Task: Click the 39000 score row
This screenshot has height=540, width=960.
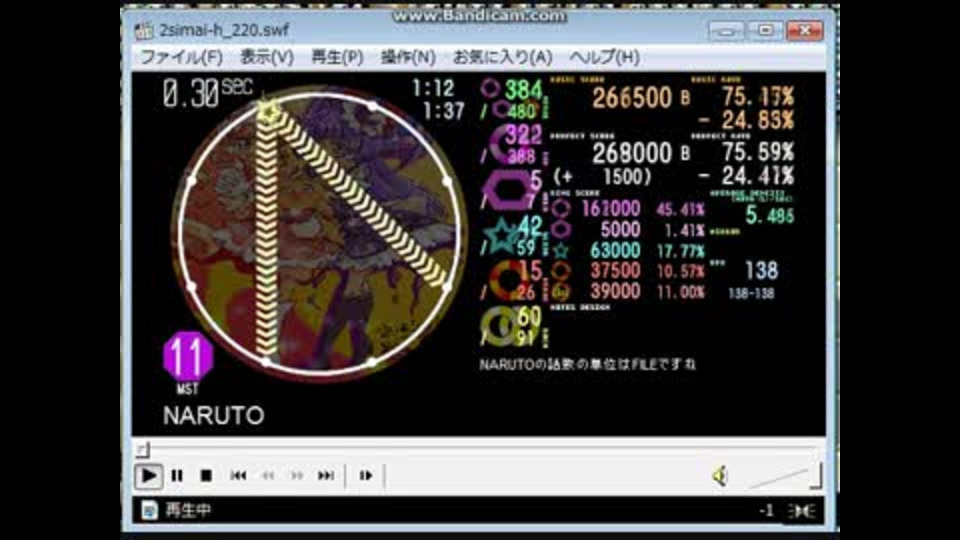Action: (628, 291)
